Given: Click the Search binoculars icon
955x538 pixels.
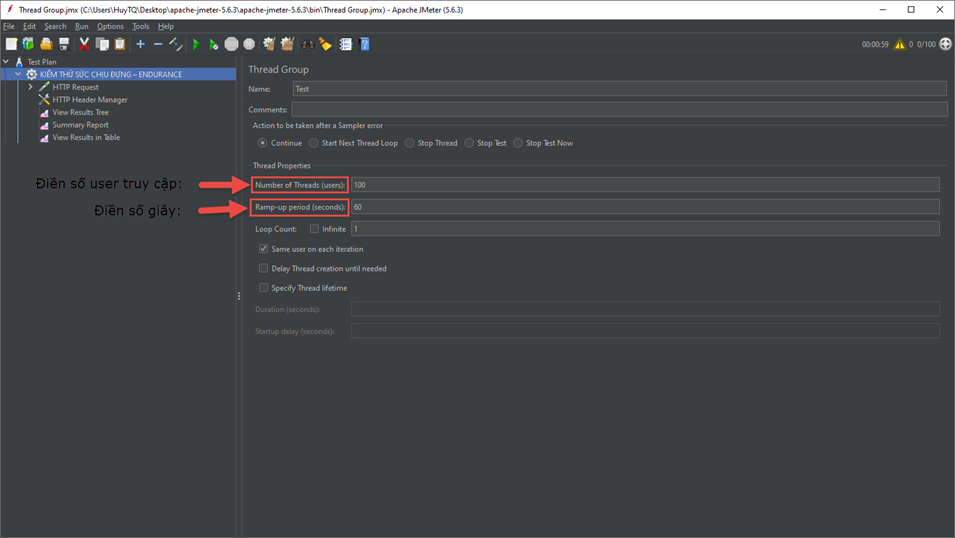Looking at the screenshot, I should [x=308, y=44].
